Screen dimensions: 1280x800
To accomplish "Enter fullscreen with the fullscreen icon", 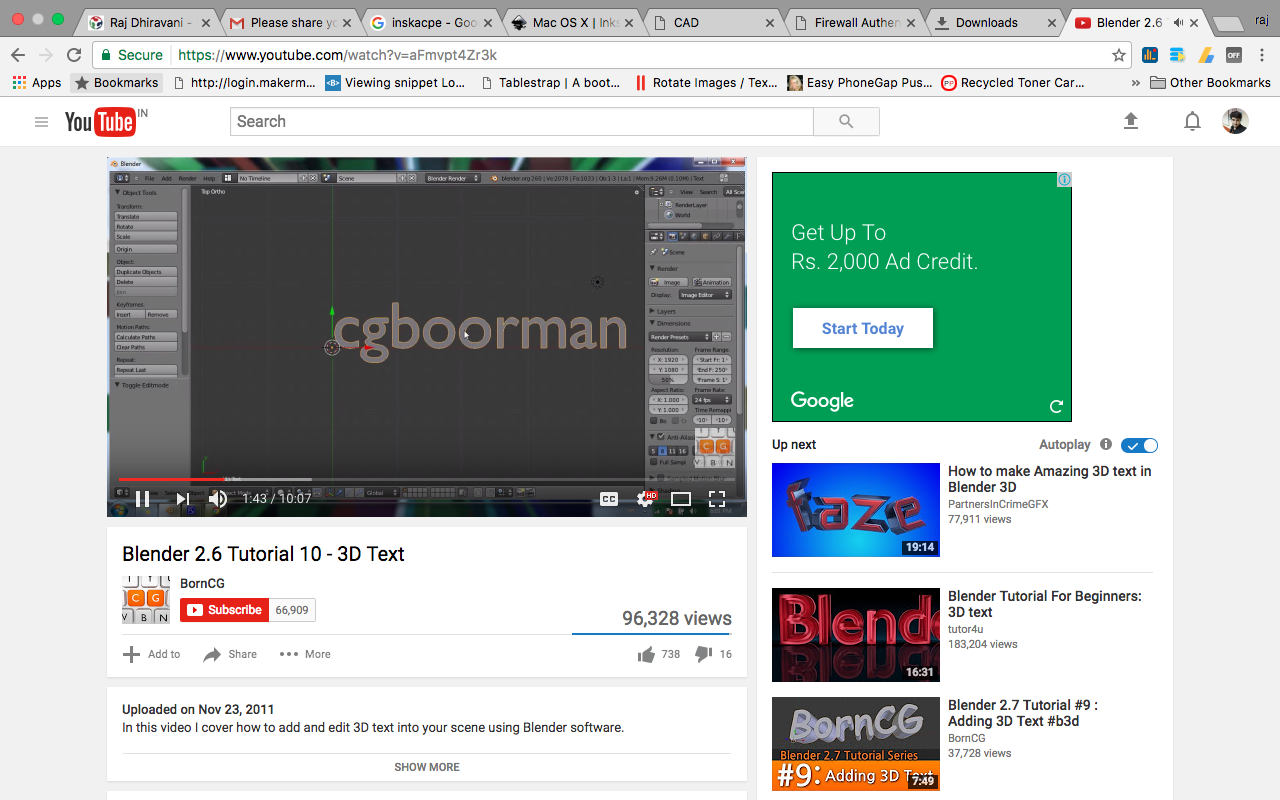I will tap(717, 499).
